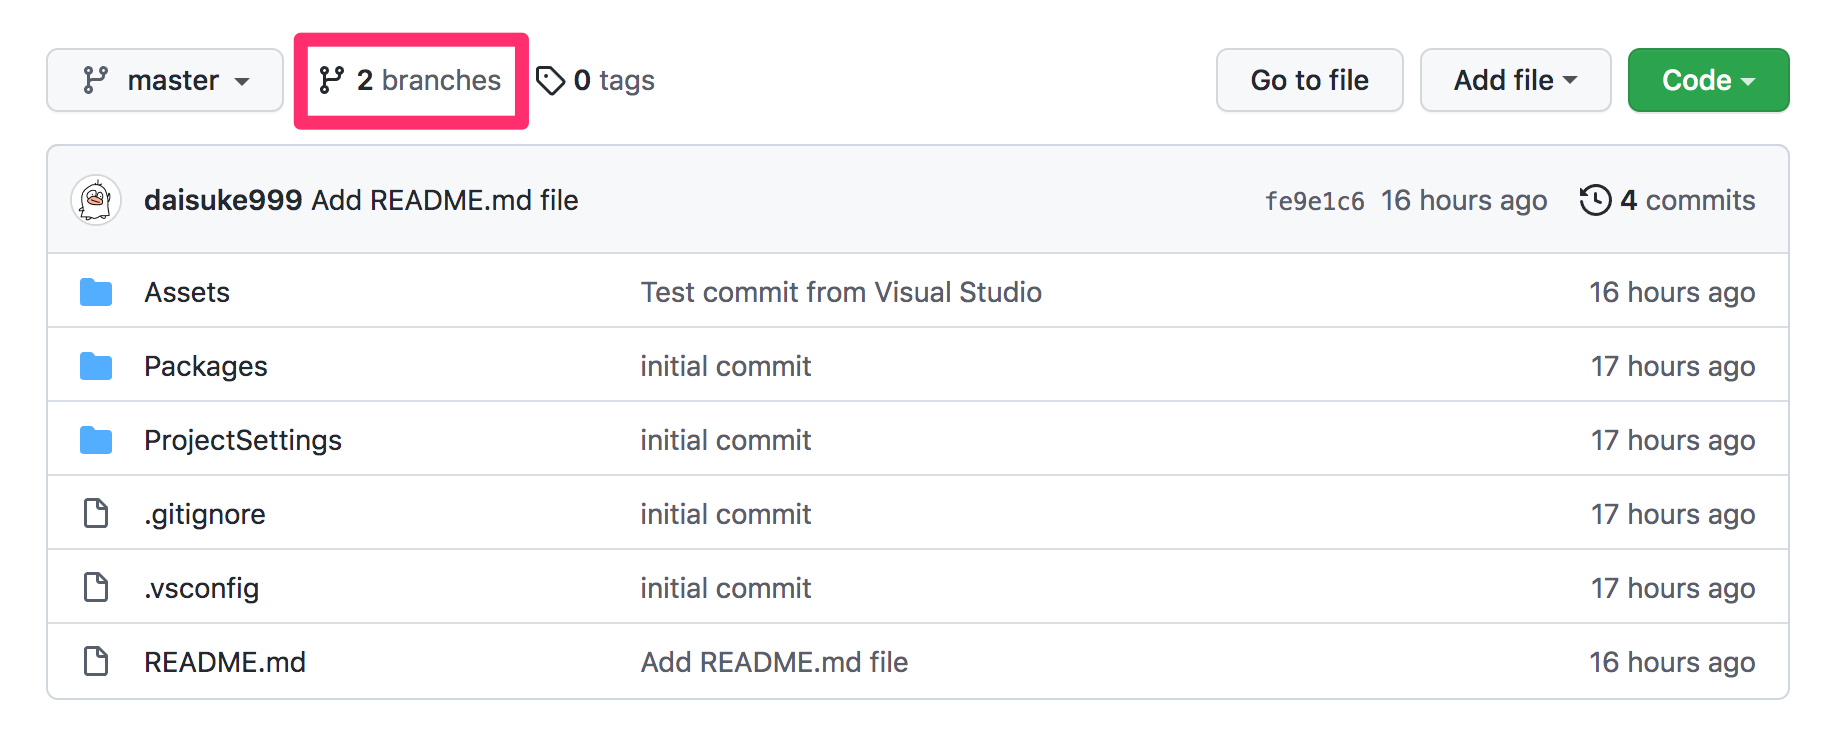The height and width of the screenshot is (732, 1832).
Task: Open the .vsconfig file
Action: tap(202, 588)
